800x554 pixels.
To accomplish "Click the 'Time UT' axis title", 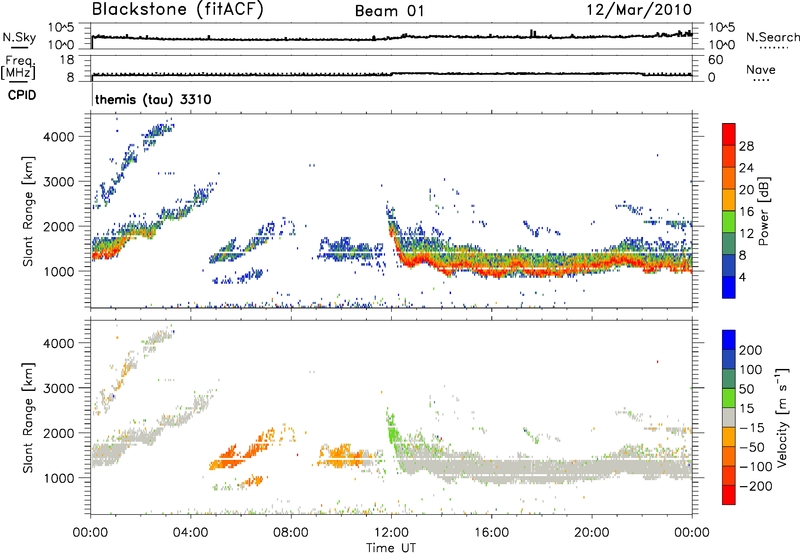I will pyautogui.click(x=391, y=547).
